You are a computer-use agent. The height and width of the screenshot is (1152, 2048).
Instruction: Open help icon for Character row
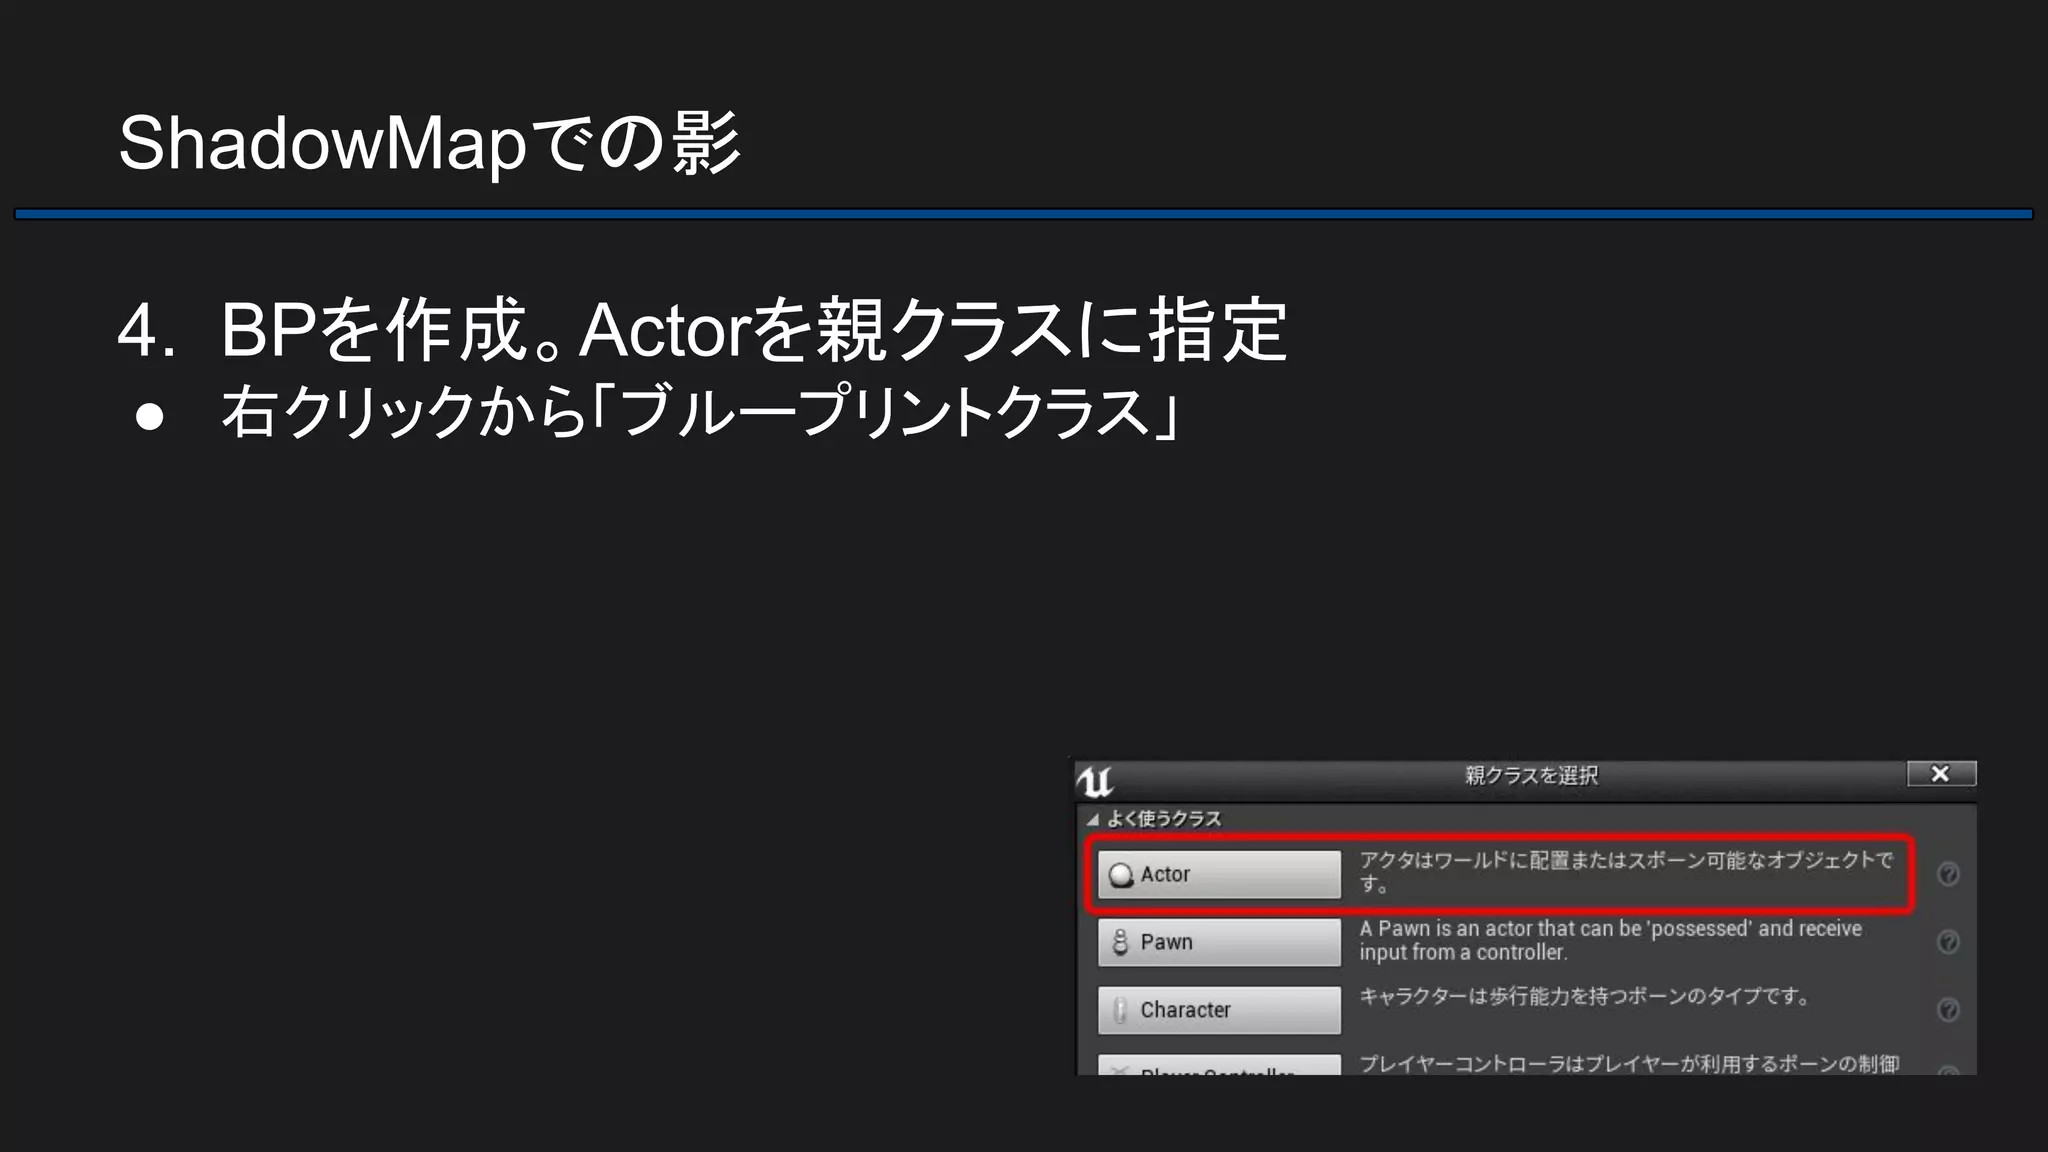1948,1010
